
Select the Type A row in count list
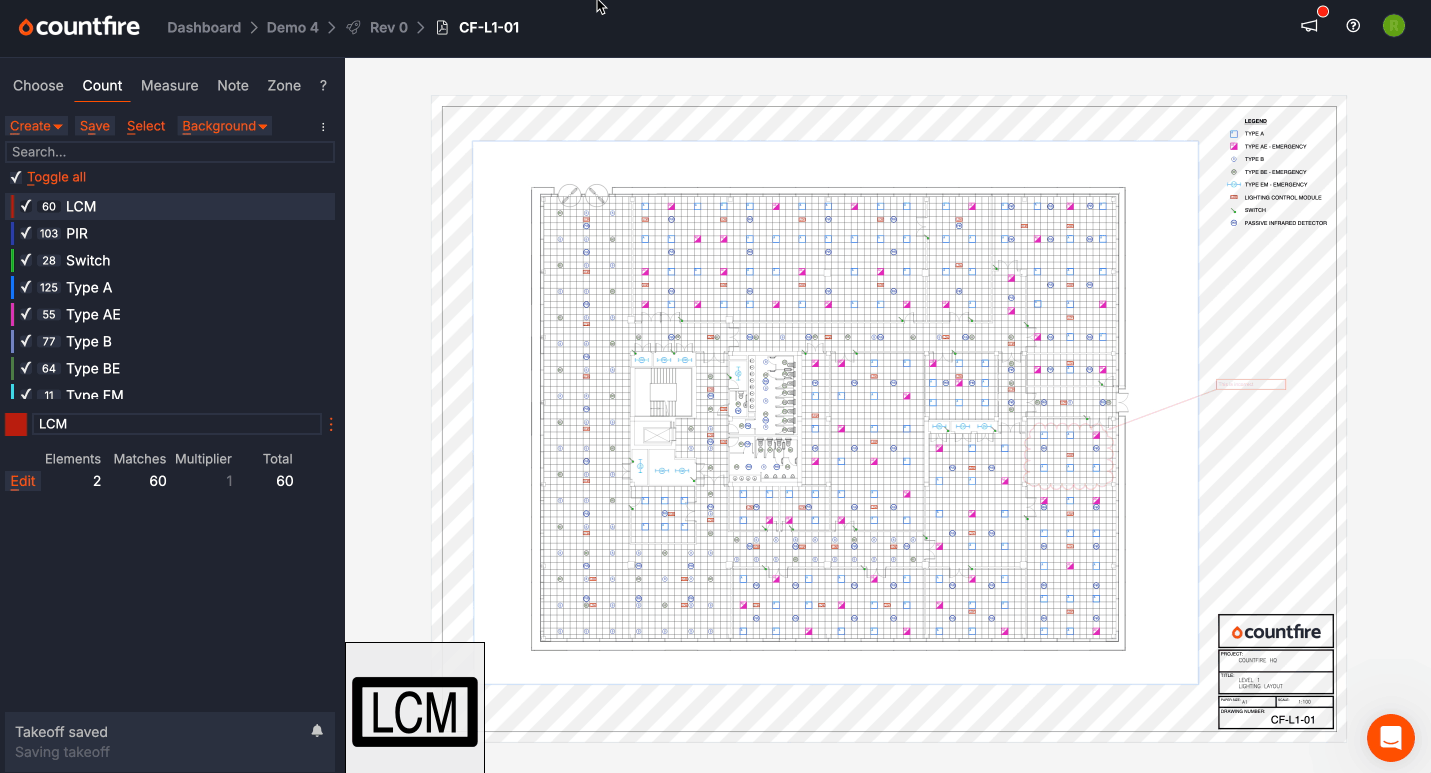point(170,287)
